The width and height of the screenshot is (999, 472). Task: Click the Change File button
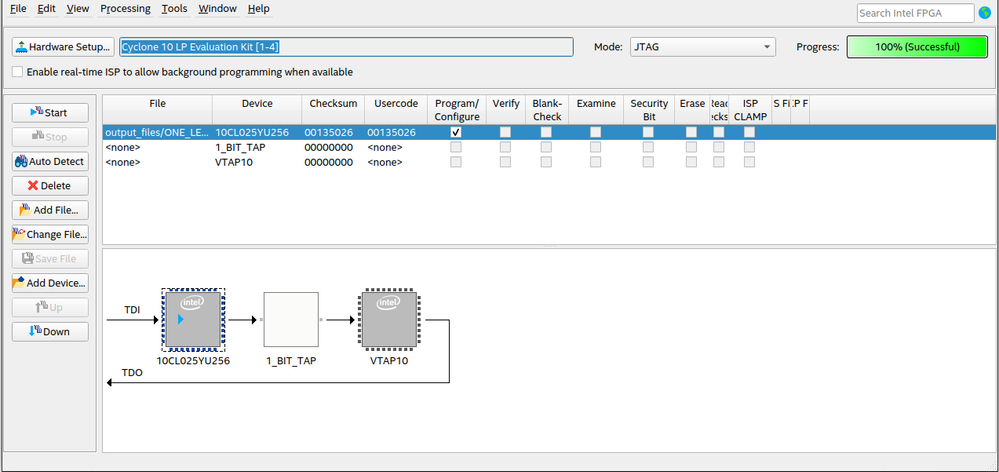50,235
